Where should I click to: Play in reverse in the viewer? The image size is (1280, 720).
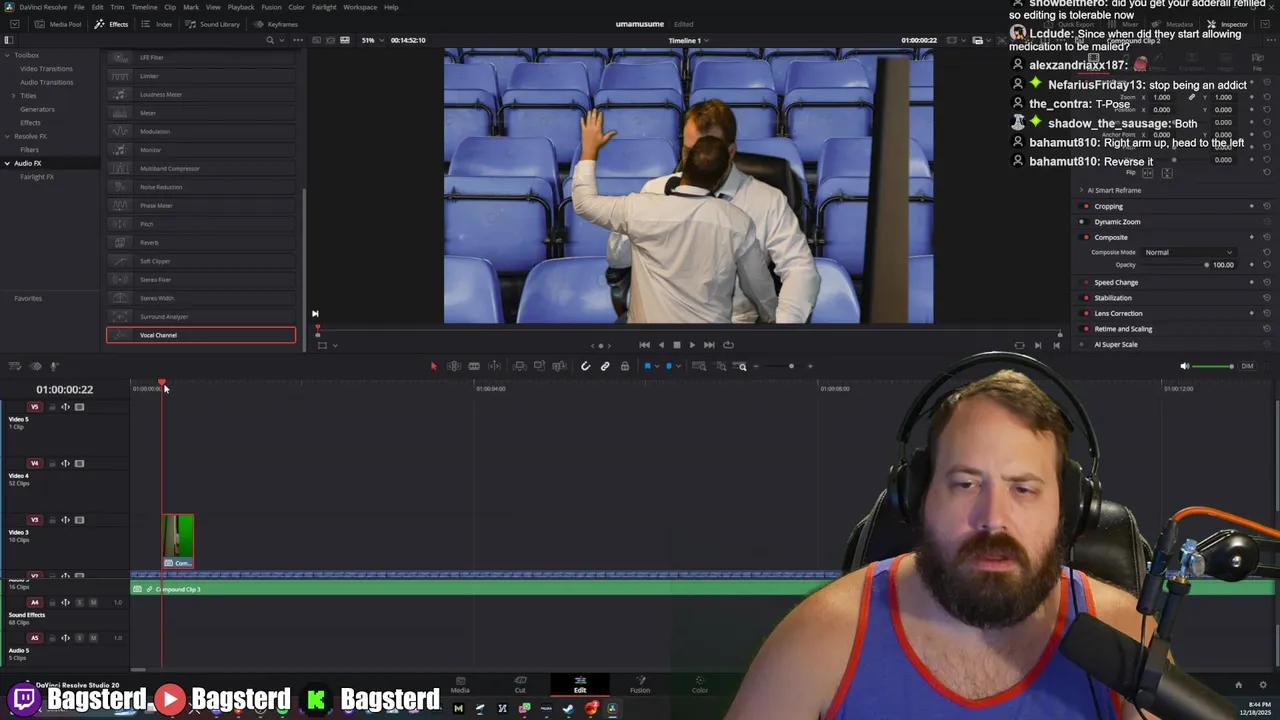pyautogui.click(x=660, y=345)
